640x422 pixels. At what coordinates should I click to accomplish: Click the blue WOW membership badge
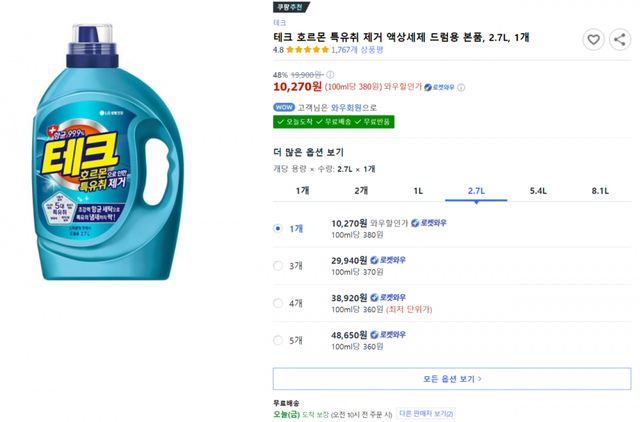tap(284, 107)
